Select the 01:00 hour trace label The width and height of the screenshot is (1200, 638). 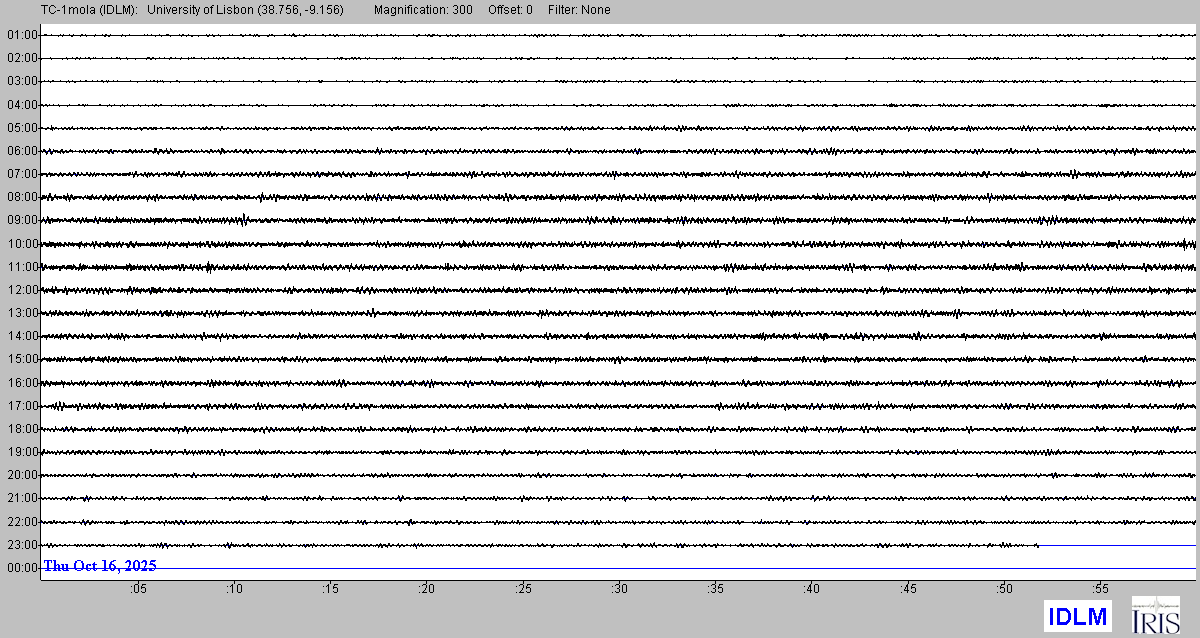tap(22, 35)
